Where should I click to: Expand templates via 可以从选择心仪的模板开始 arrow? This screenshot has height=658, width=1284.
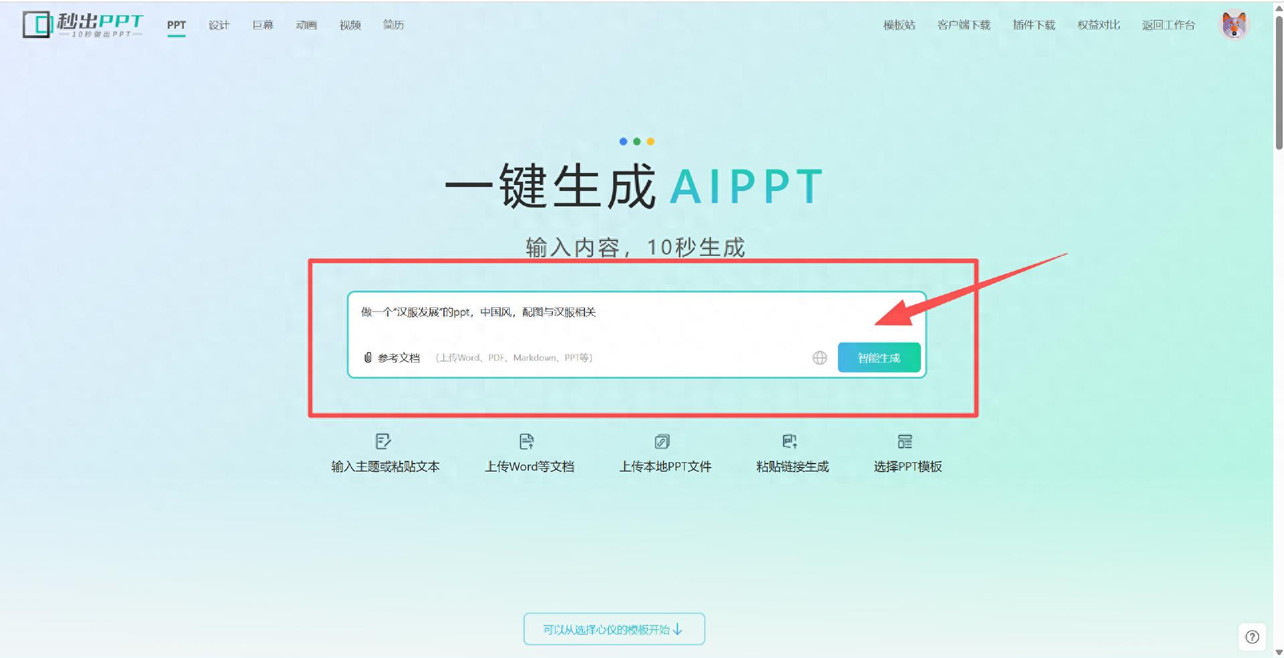tap(613, 629)
